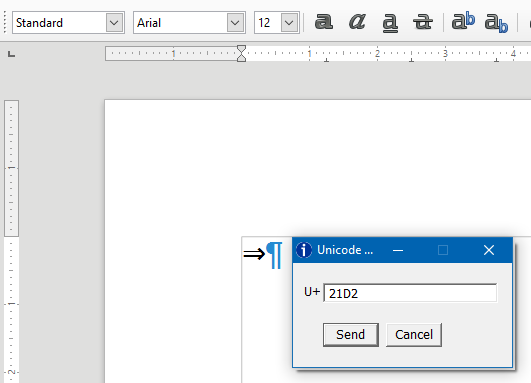
Task: Click the U+ code input field with 21D2
Action: (x=410, y=293)
